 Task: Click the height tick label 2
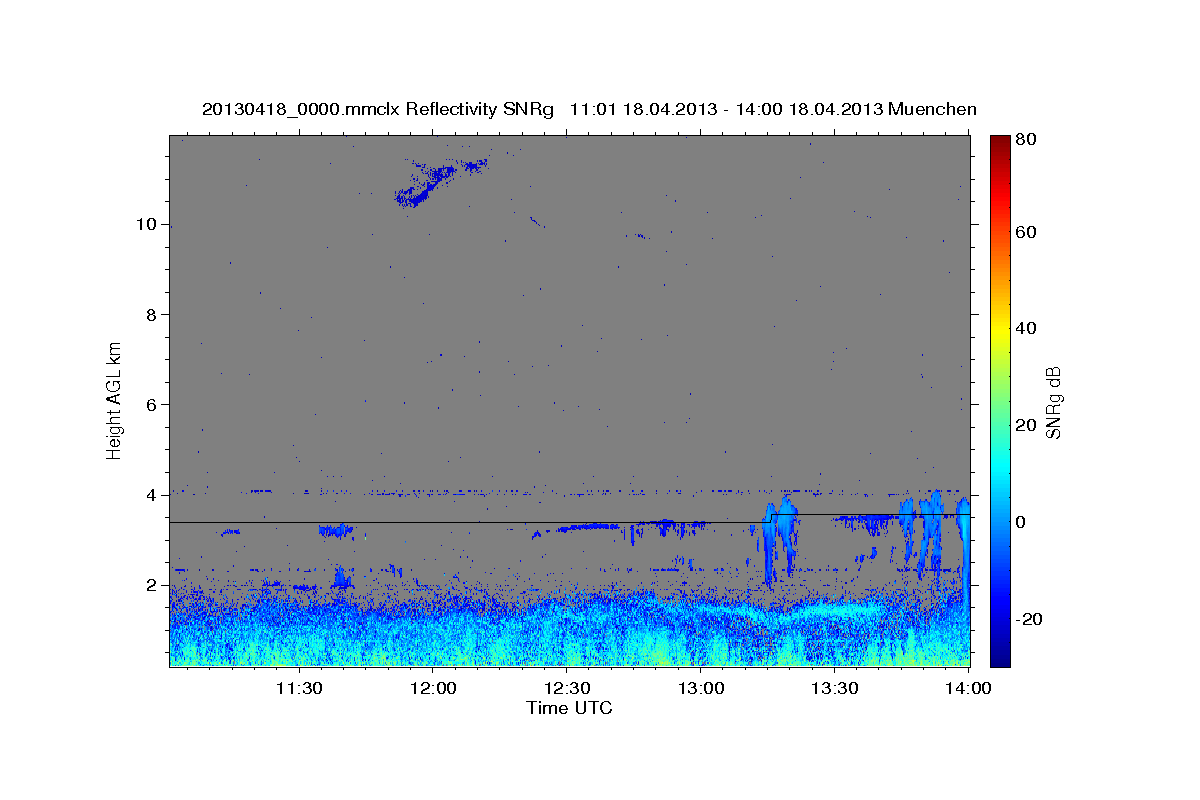coord(152,585)
